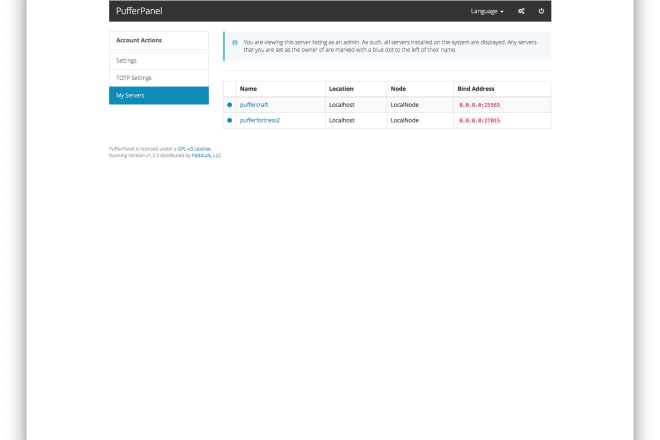Open the Padduck, LLC link
The width and height of the screenshot is (660, 440).
point(206,155)
